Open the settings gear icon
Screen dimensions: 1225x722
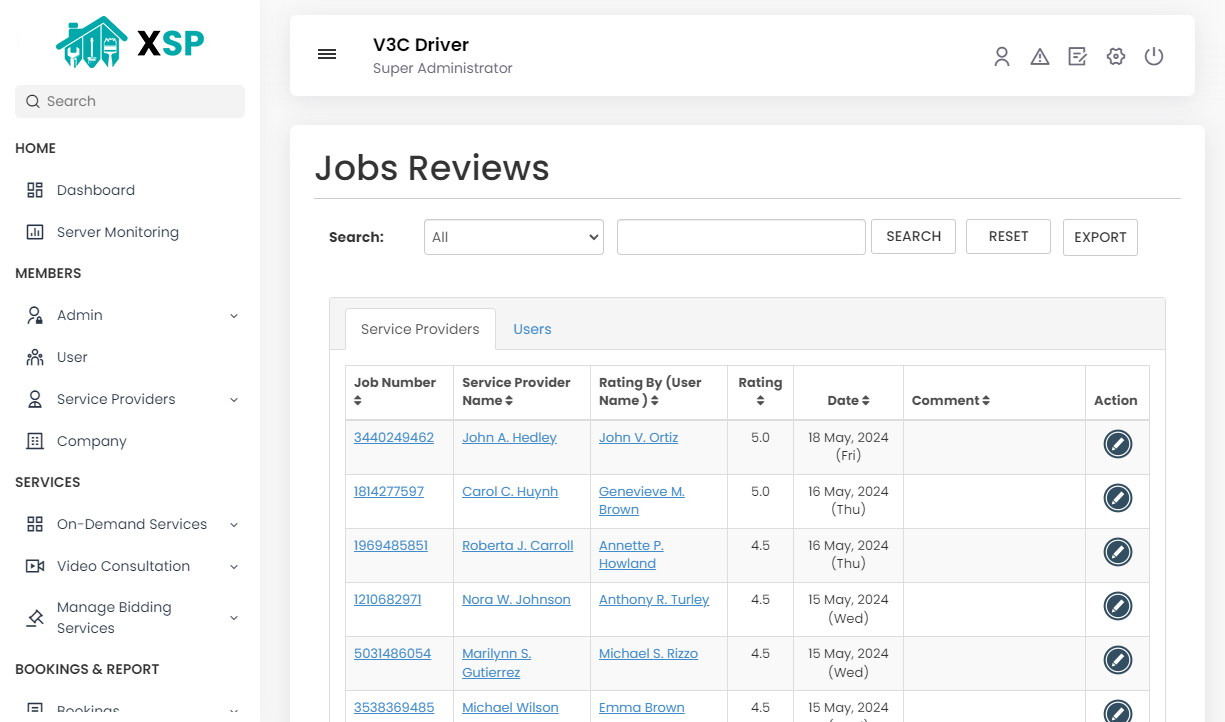(x=1115, y=56)
